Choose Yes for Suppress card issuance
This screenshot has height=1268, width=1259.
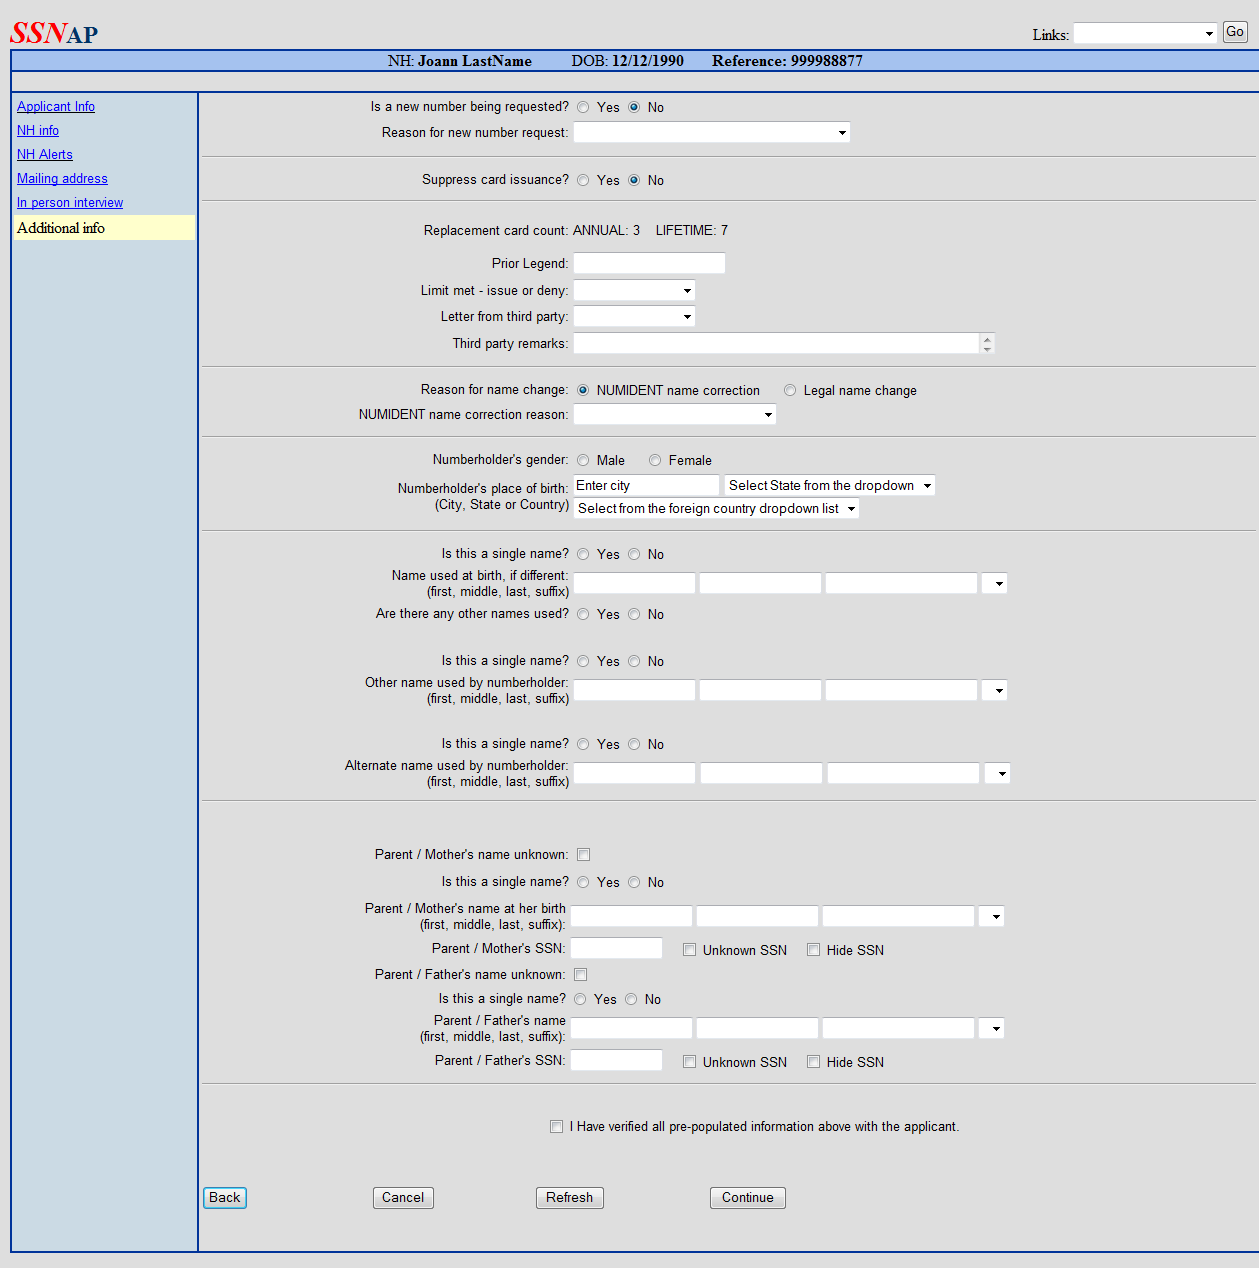(x=583, y=180)
